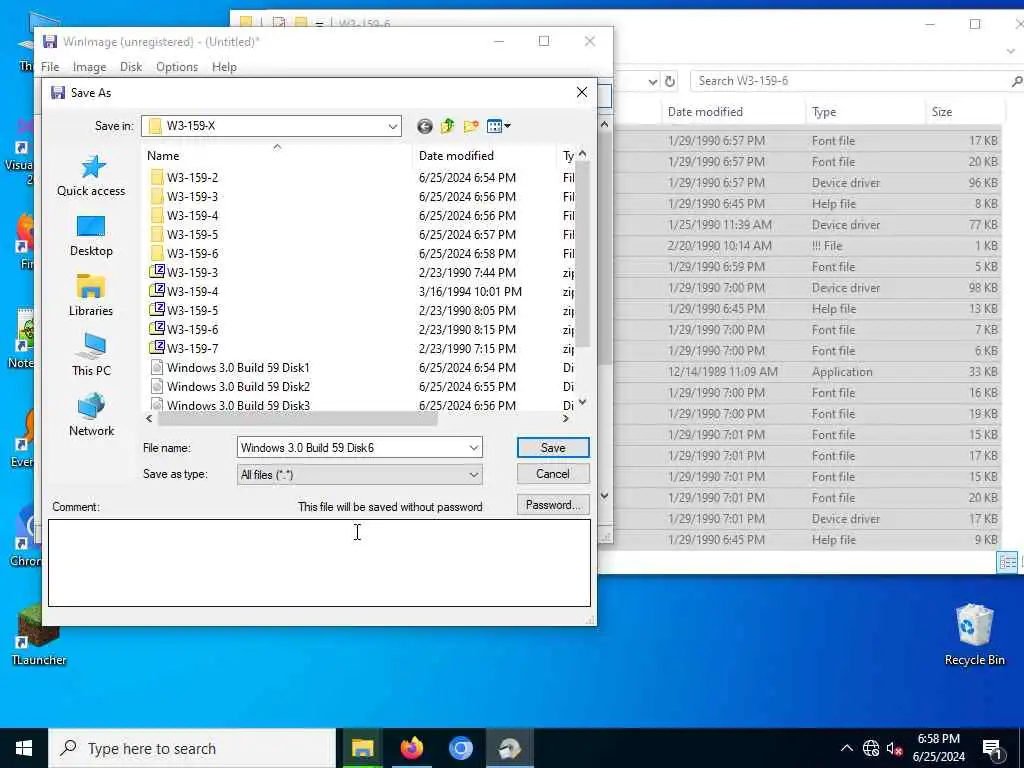Select Quick access in the places bar
The height and width of the screenshot is (768, 1024).
[91, 176]
